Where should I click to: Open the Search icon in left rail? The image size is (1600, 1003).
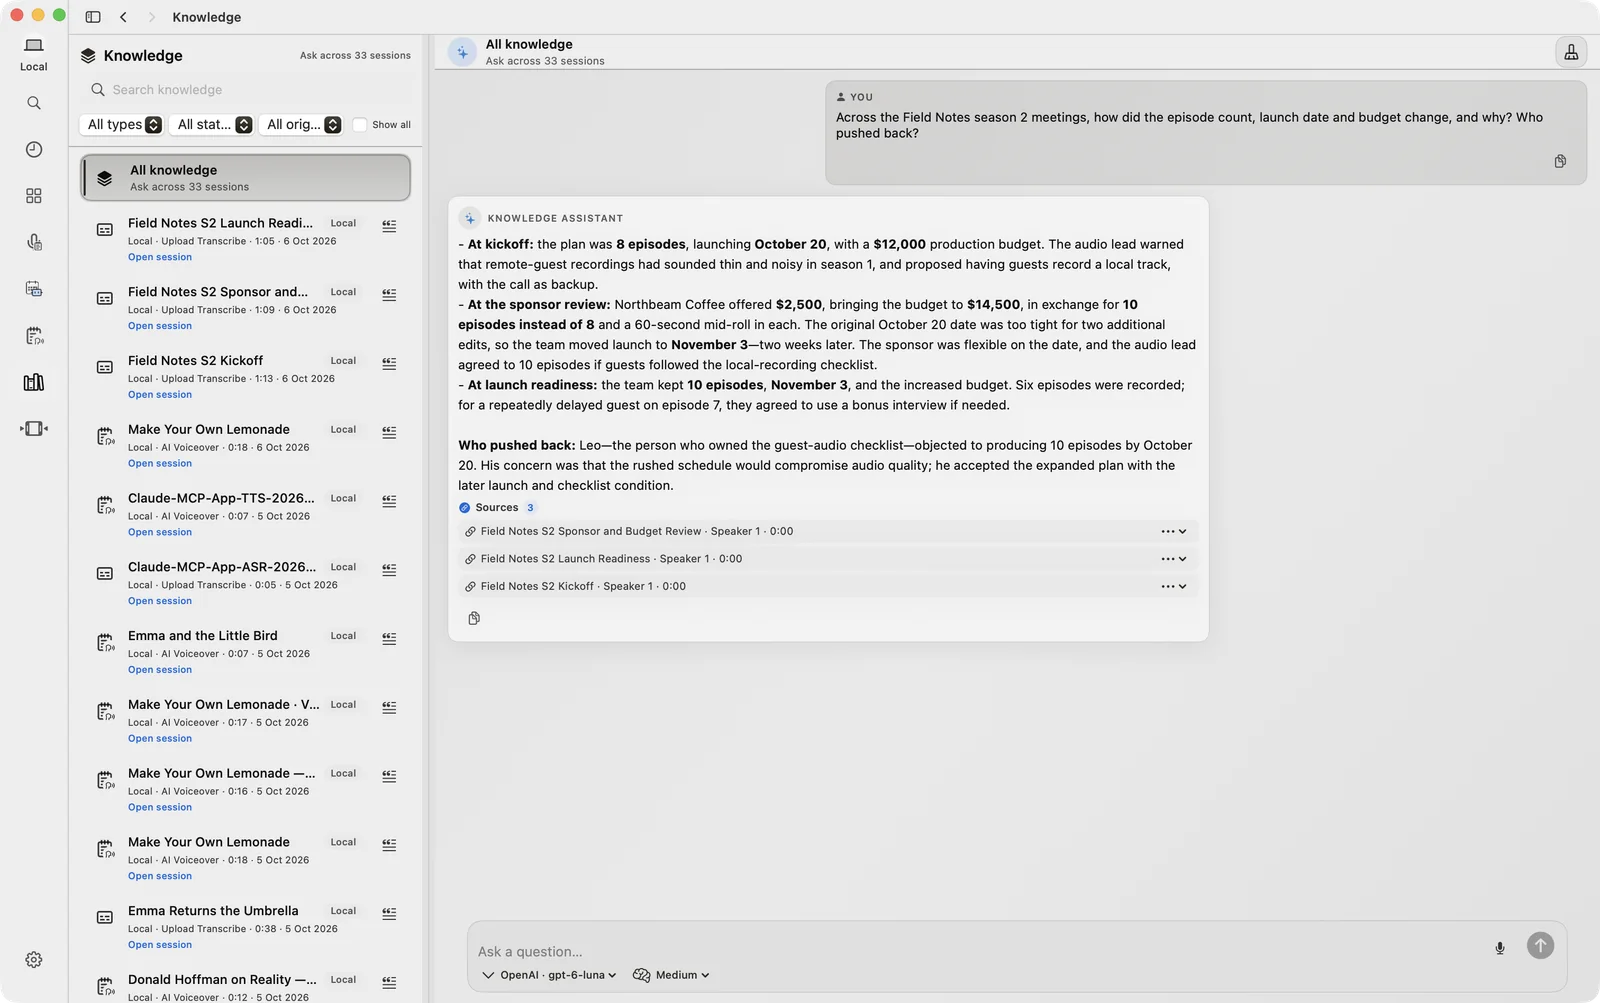(34, 103)
